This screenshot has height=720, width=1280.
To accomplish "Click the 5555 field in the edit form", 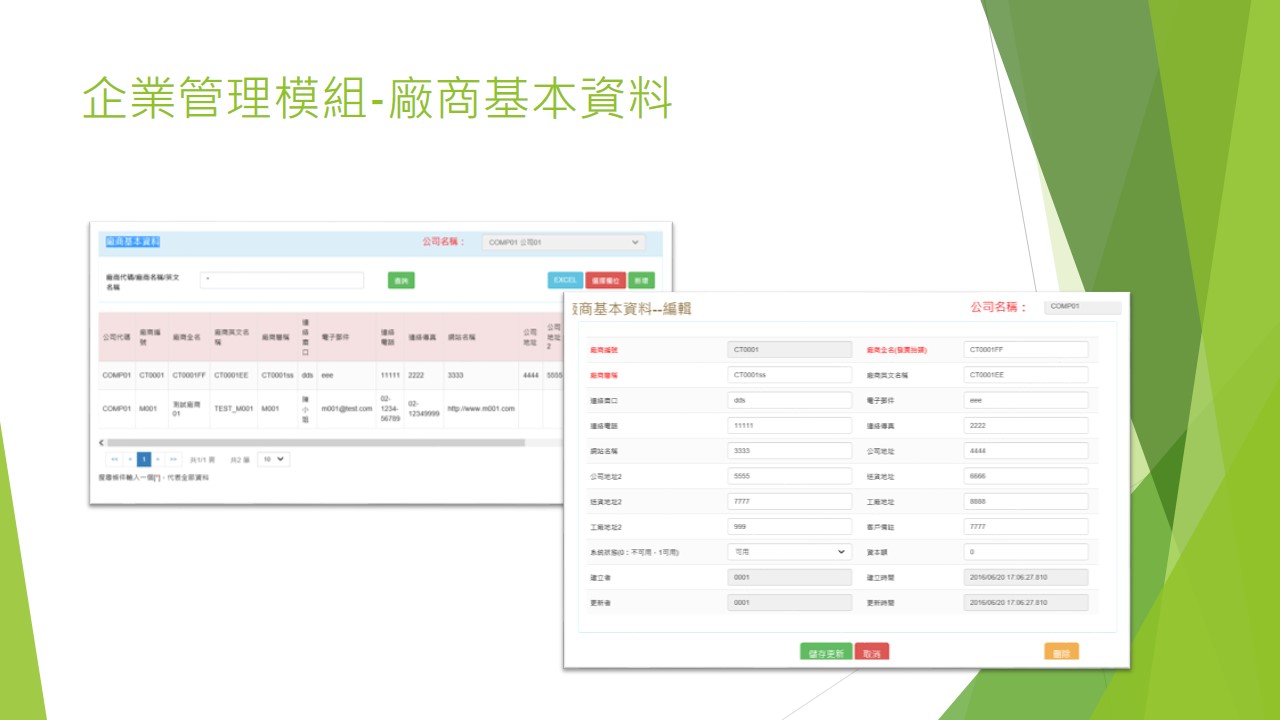I will coord(790,476).
